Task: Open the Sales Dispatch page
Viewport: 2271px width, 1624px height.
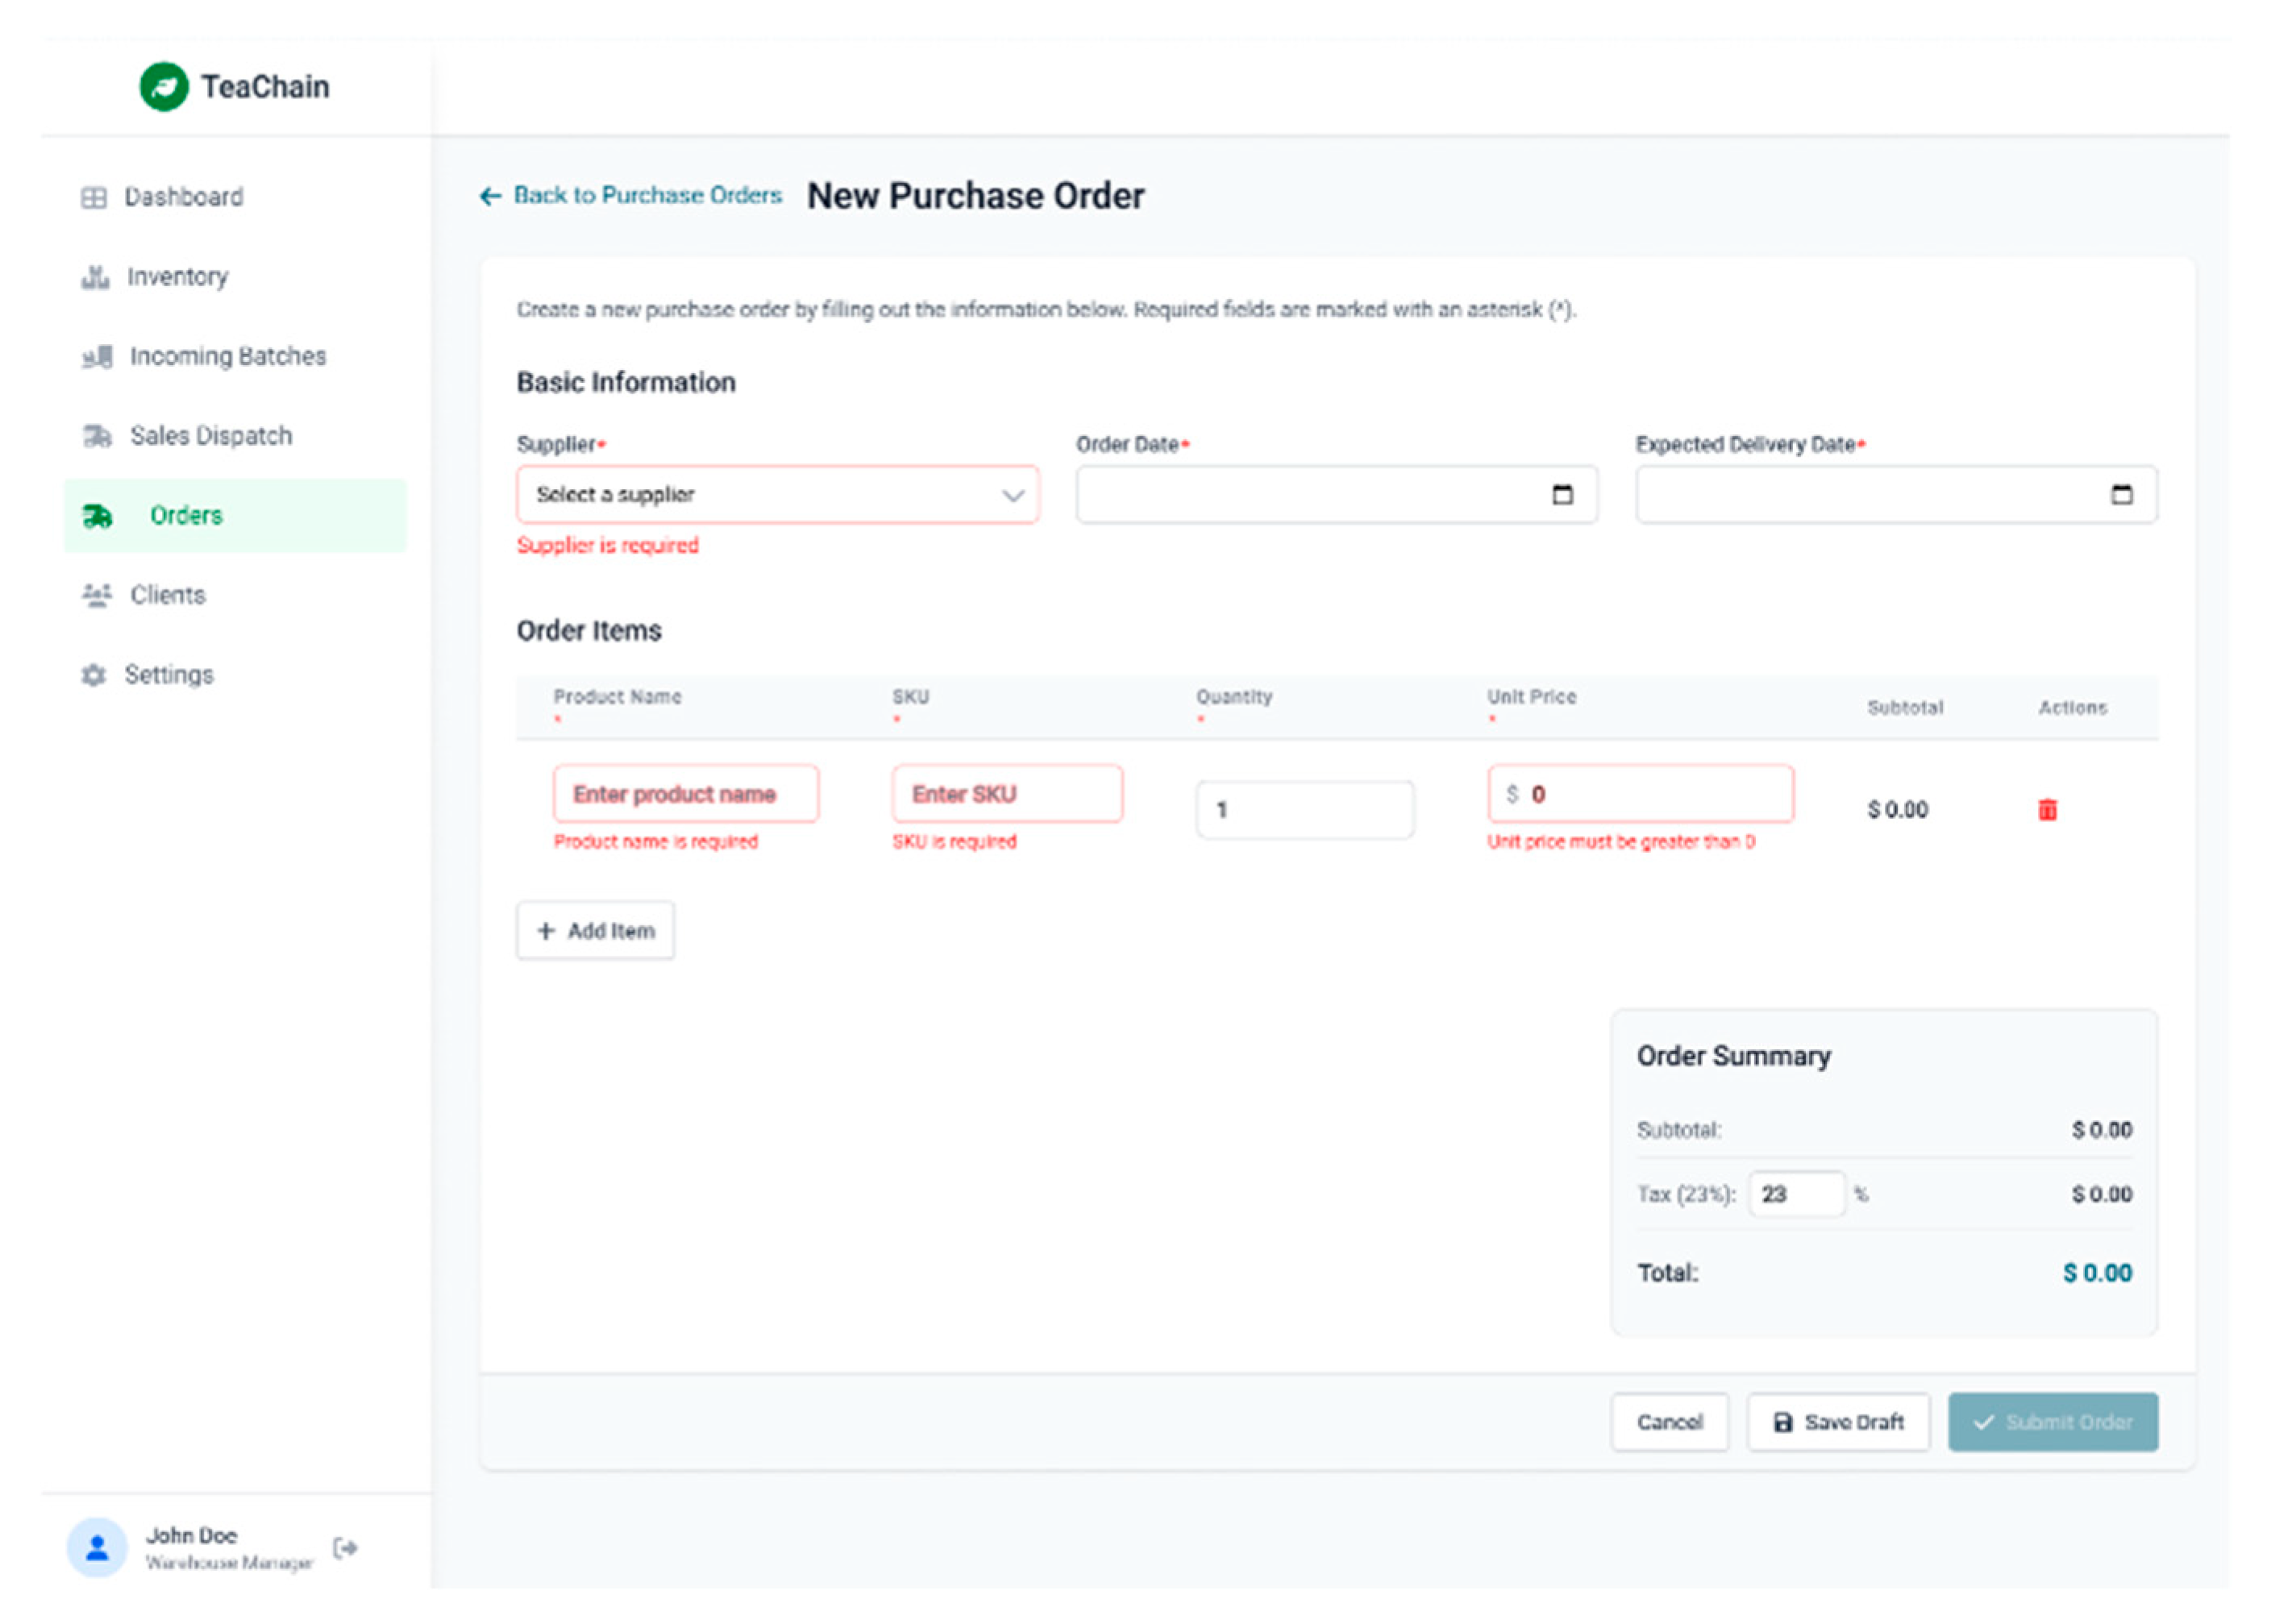Action: pos(210,436)
